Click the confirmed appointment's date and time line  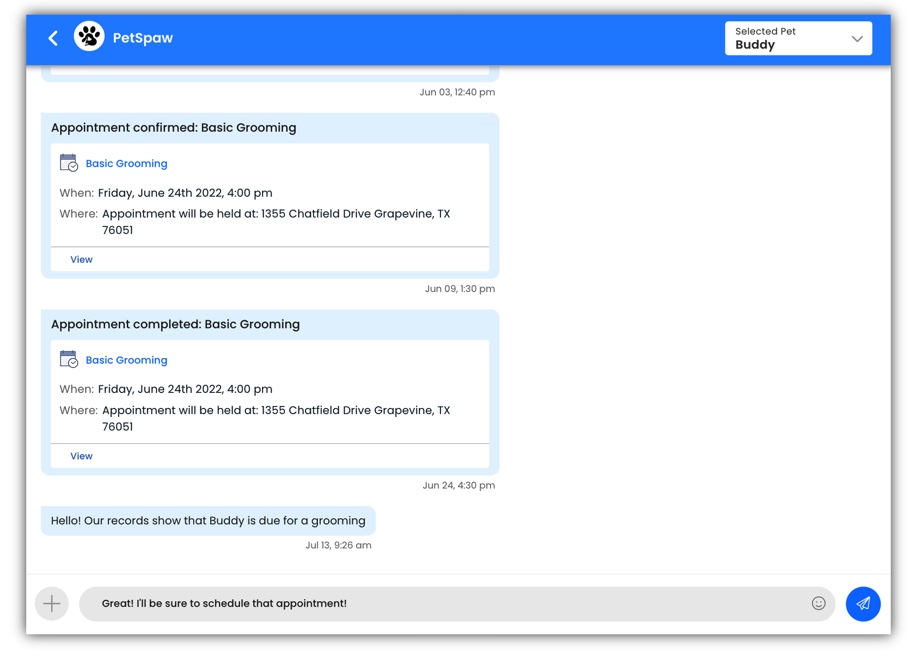(166, 193)
